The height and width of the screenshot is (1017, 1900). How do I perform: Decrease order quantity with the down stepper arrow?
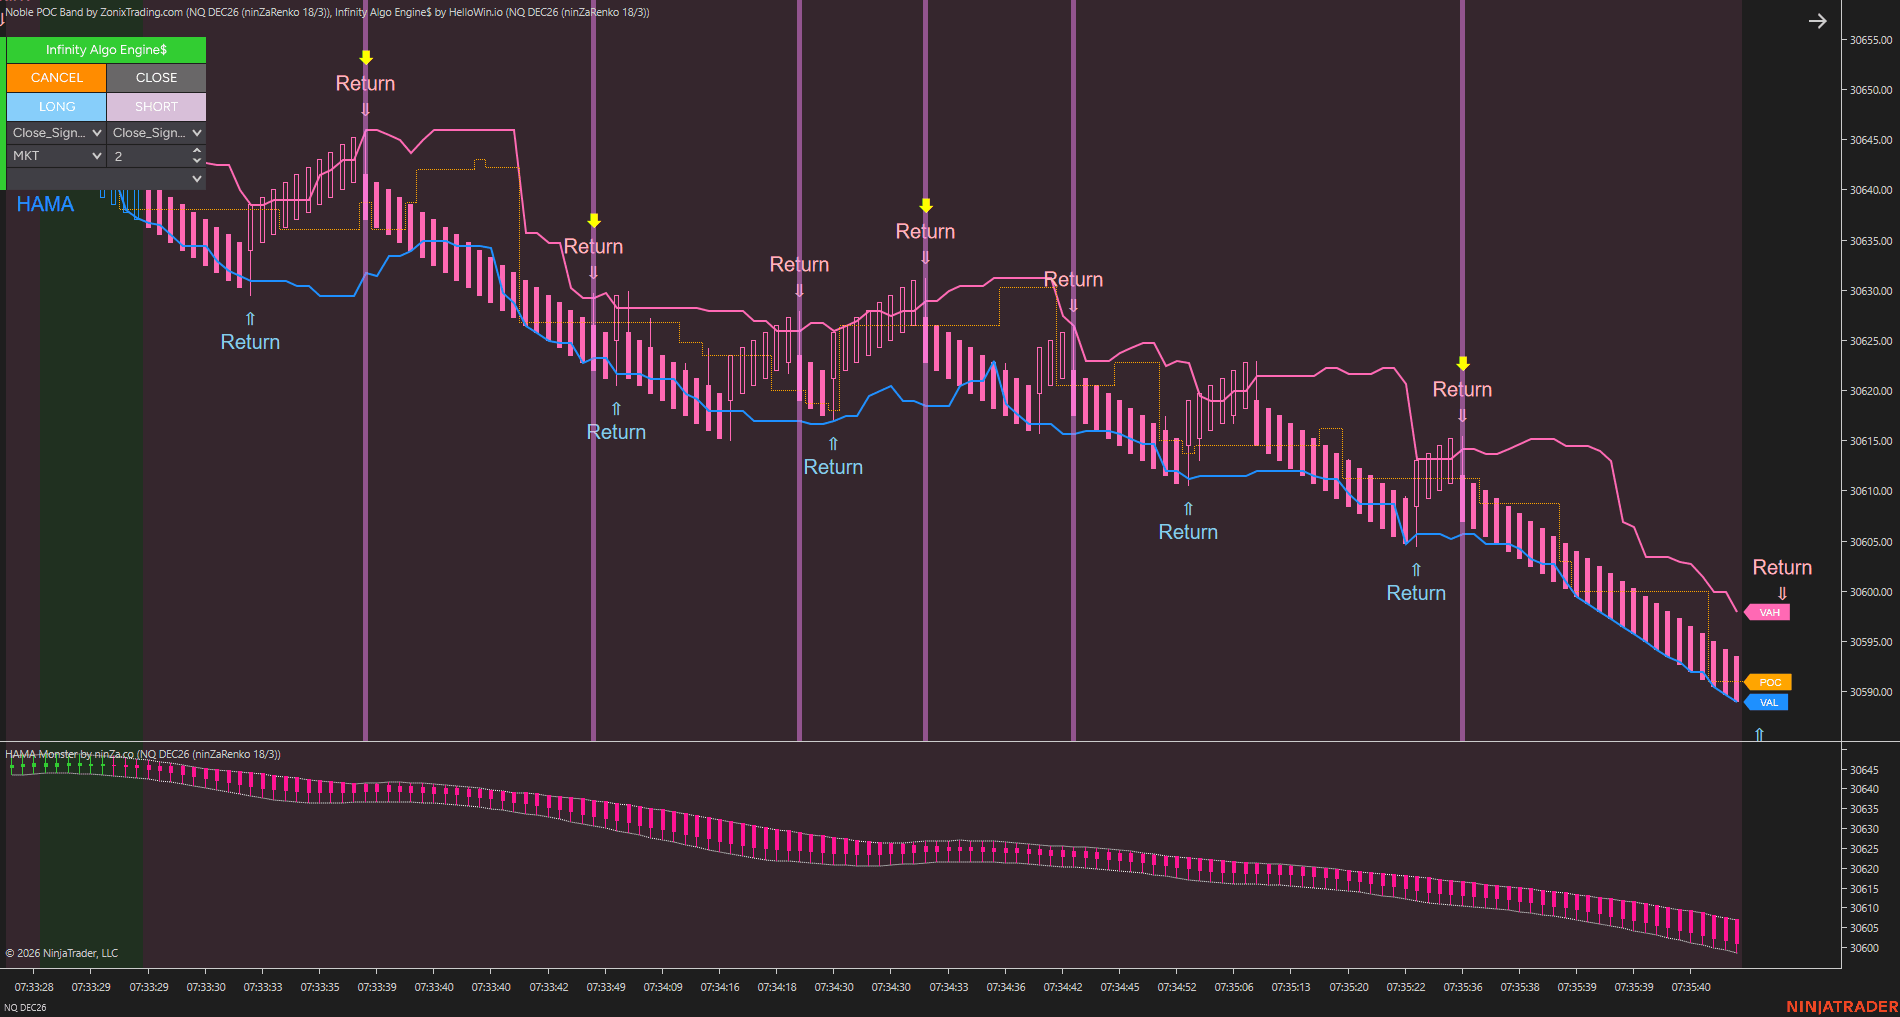(197, 161)
